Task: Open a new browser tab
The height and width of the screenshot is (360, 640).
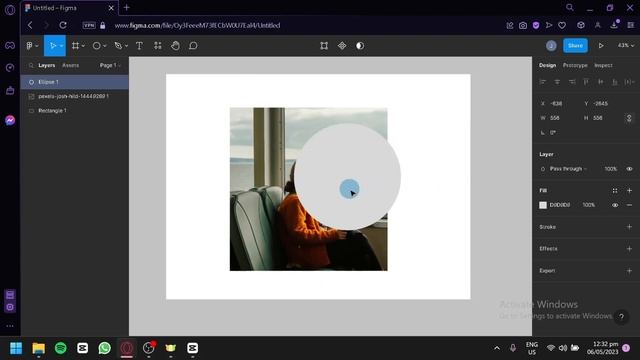Action: point(127,7)
